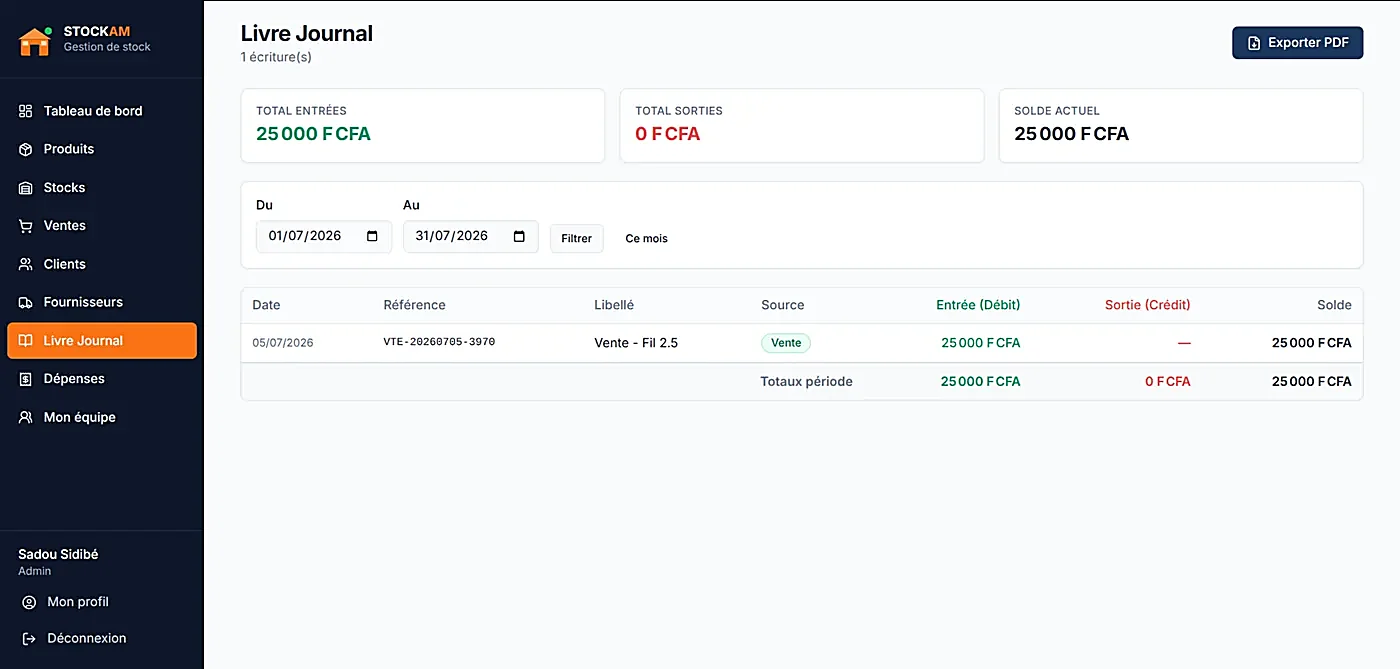Open the Fournisseurs section

click(102, 302)
